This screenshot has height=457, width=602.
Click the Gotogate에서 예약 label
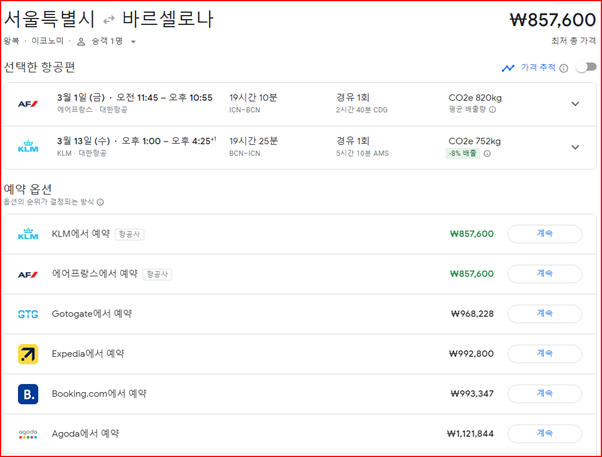92,314
